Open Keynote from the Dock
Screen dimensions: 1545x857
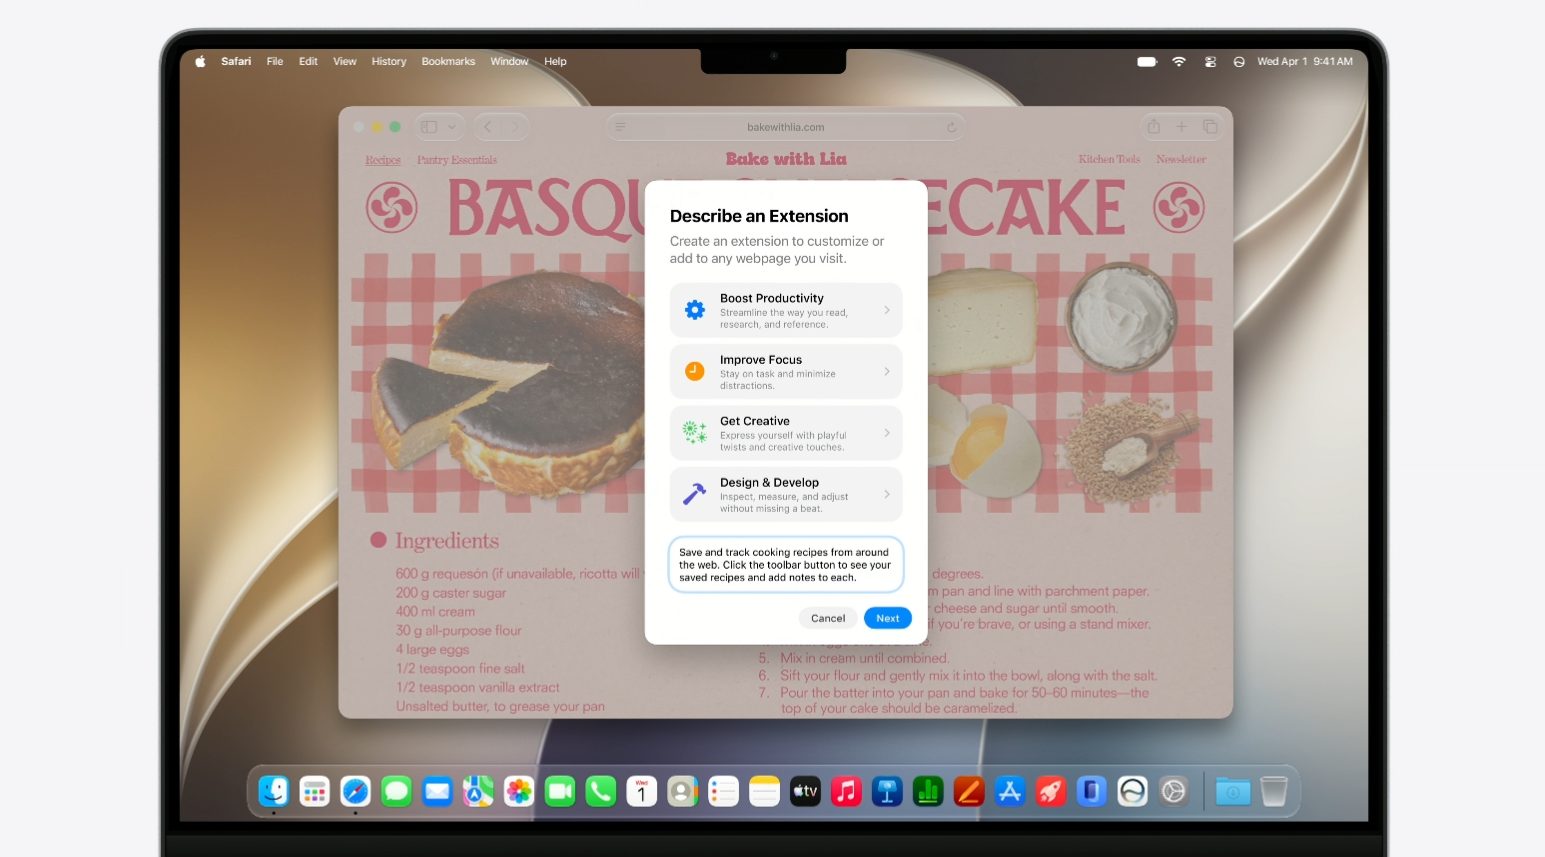(887, 792)
